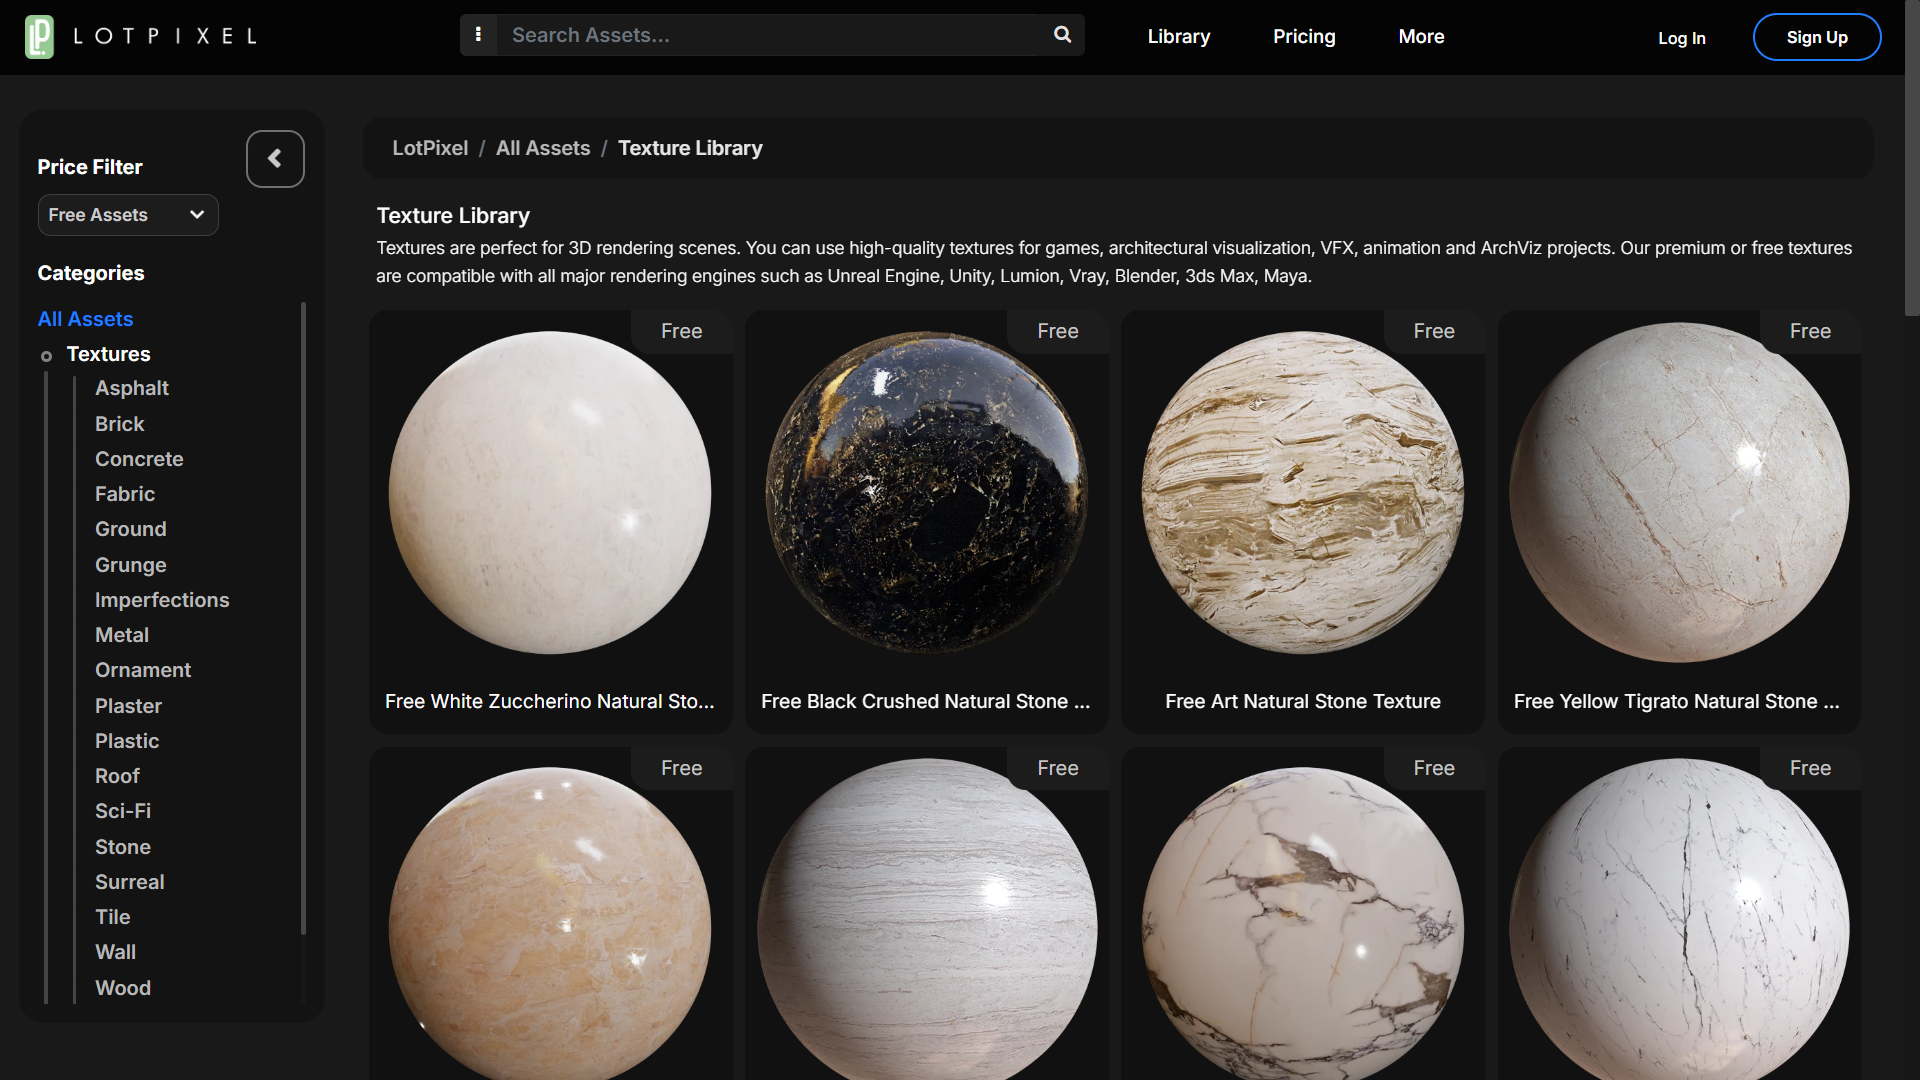This screenshot has height=1080, width=1920.
Task: Select the Imperfections category
Action: pos(162,600)
